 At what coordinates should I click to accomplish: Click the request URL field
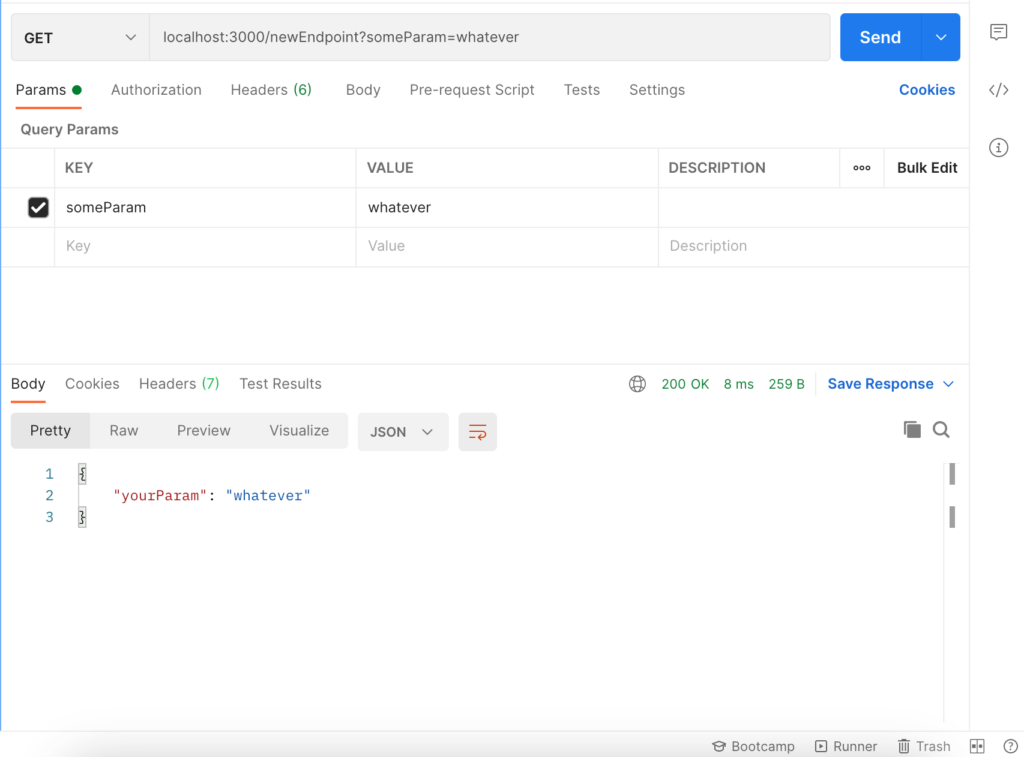(x=490, y=38)
